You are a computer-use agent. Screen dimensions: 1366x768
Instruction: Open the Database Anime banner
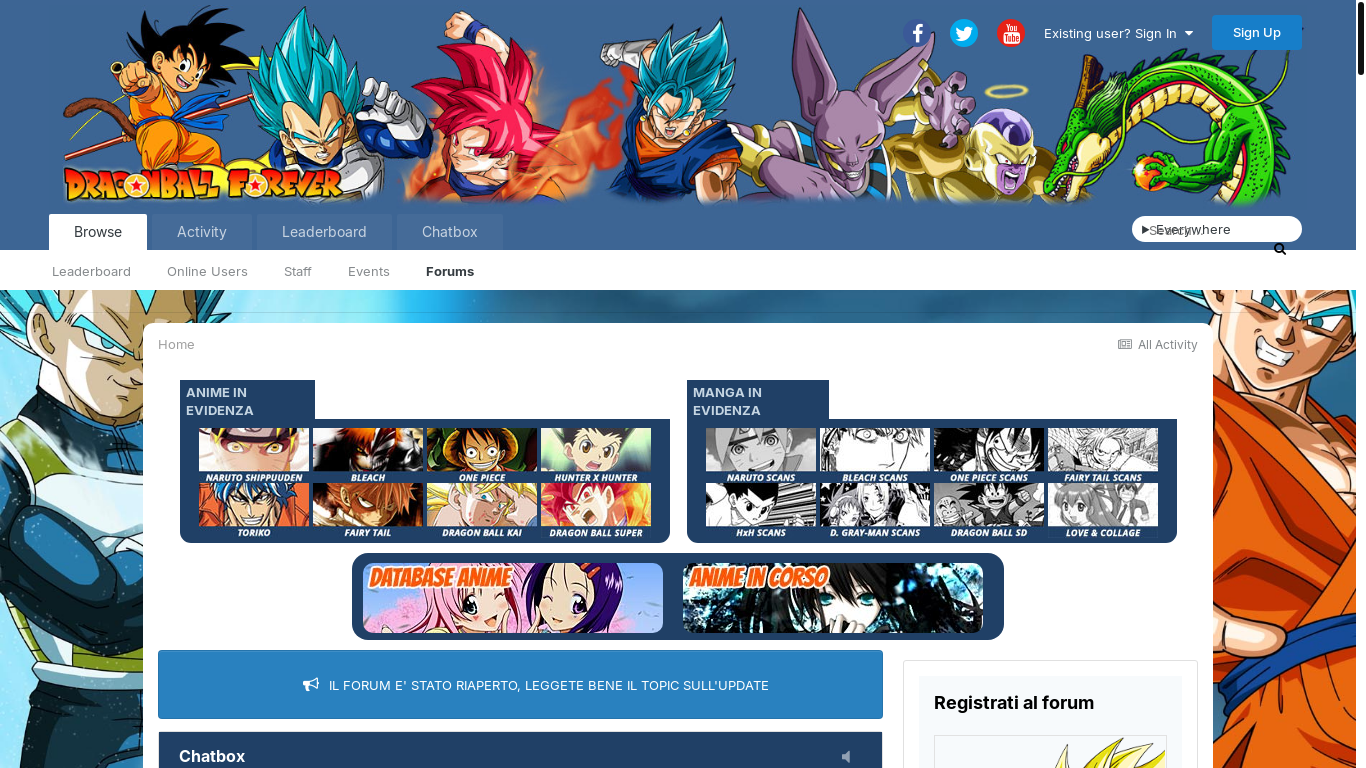point(513,598)
